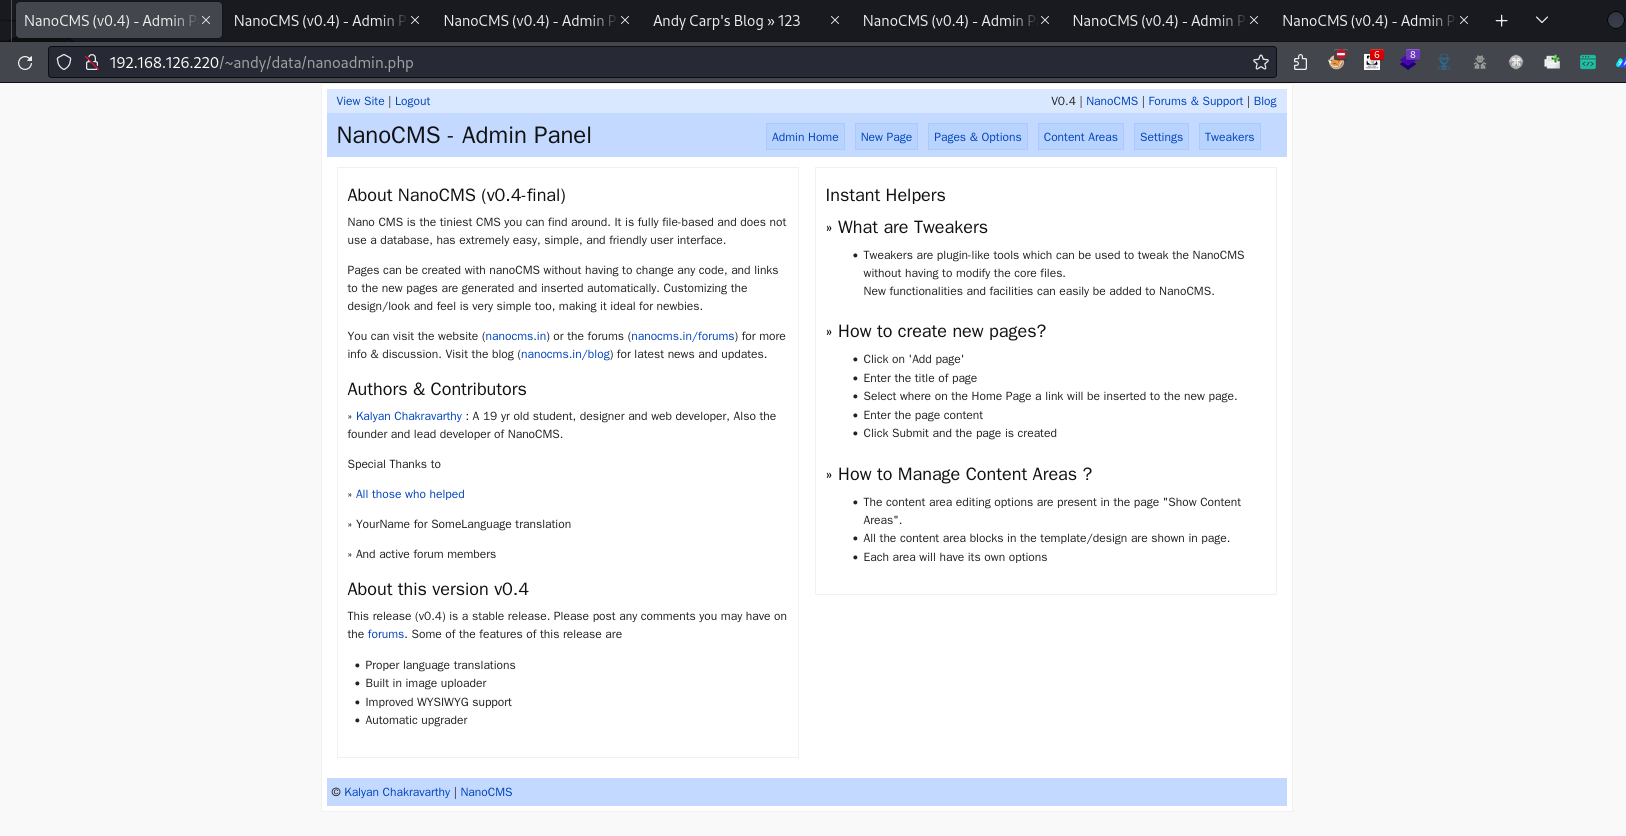Bookmark this page with the star icon
Screen dimensions: 1626x836
(1261, 62)
